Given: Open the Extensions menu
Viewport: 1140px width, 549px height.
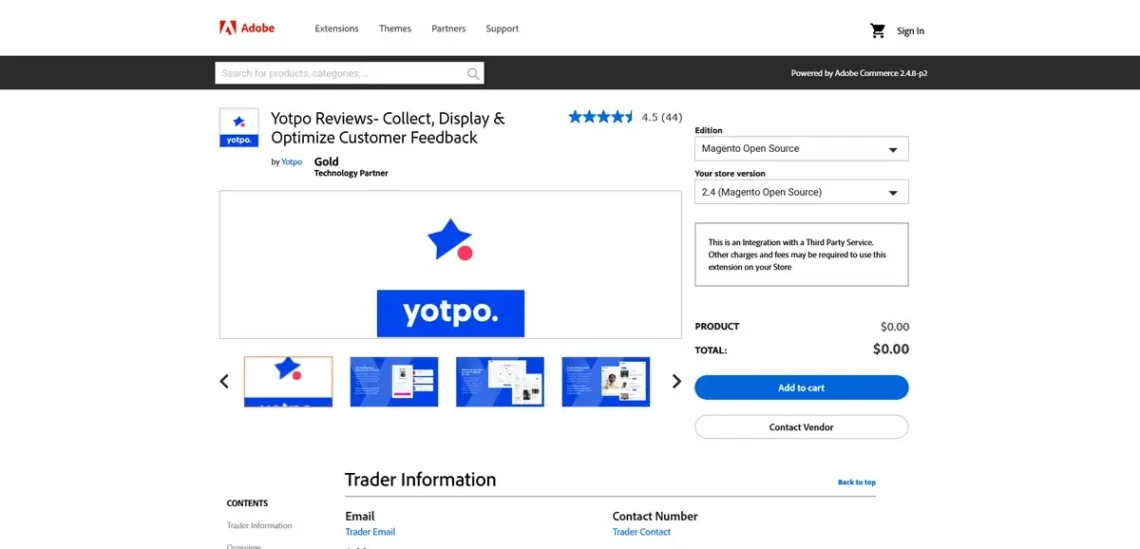Looking at the screenshot, I should point(336,29).
